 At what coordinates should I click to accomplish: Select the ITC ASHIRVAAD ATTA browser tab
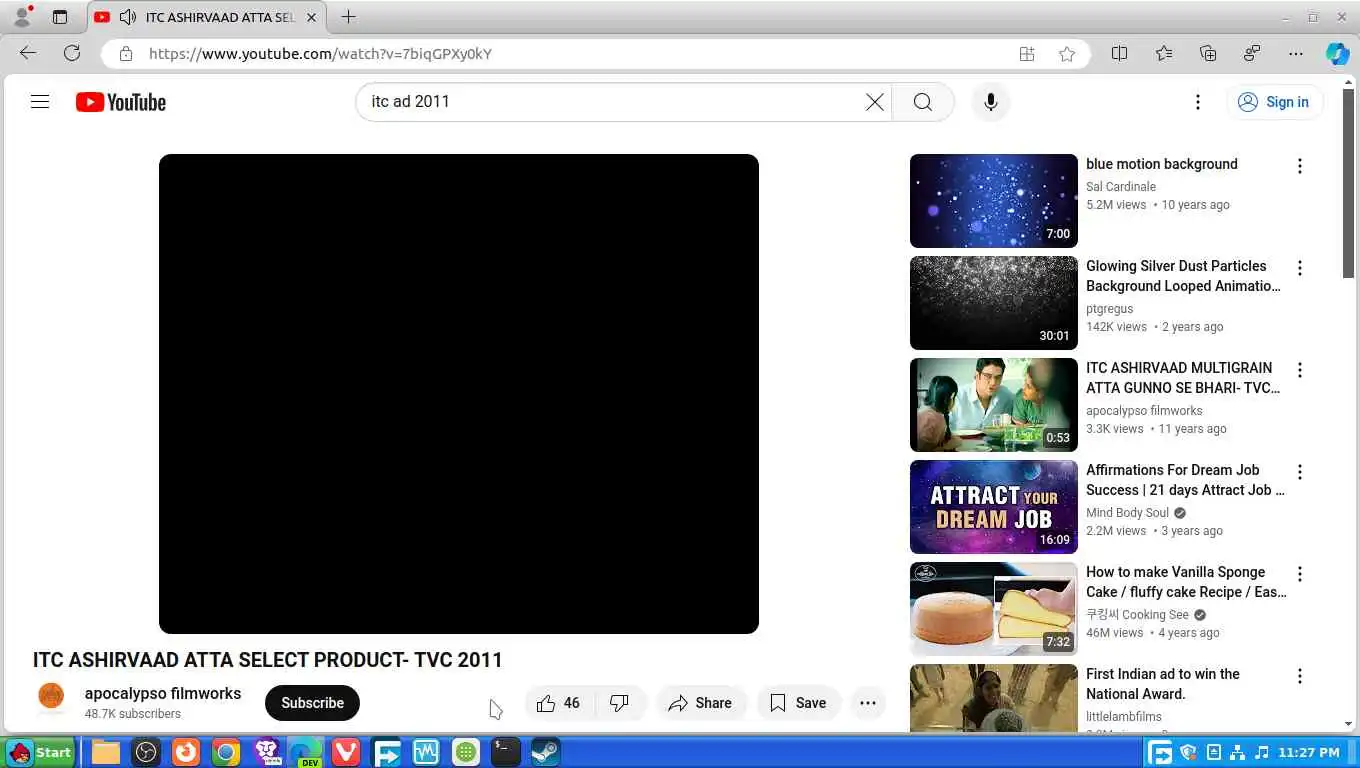tap(206, 17)
